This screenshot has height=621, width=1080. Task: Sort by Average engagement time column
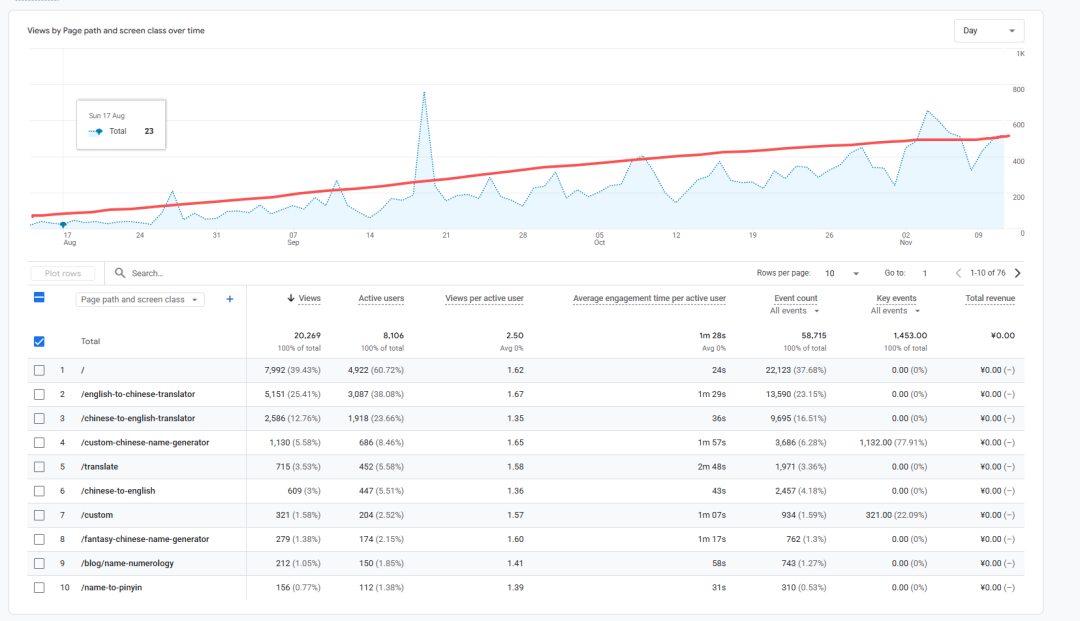click(x=649, y=298)
